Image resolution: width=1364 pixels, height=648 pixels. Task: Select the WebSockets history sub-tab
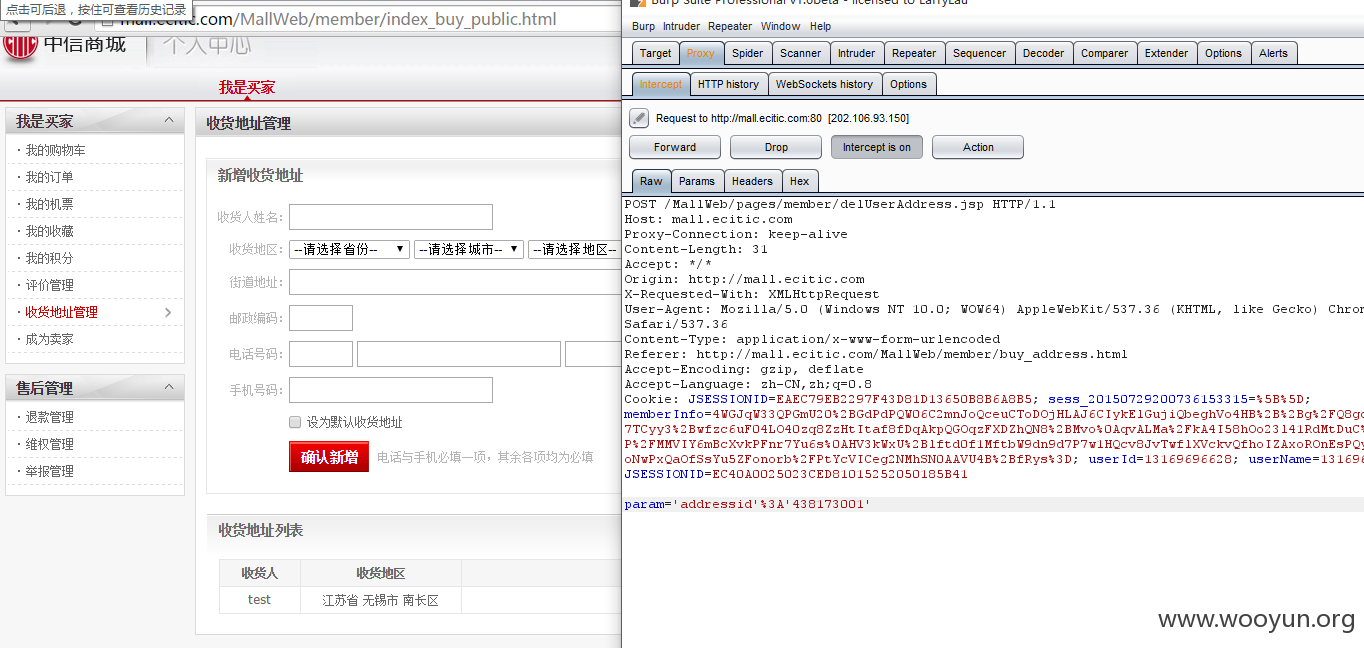[x=824, y=84]
